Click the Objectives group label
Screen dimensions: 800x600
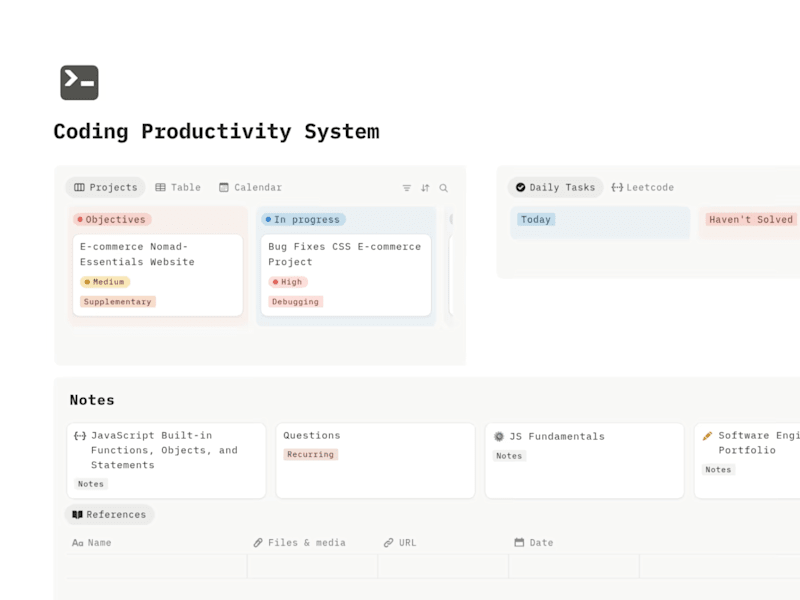[x=112, y=219]
